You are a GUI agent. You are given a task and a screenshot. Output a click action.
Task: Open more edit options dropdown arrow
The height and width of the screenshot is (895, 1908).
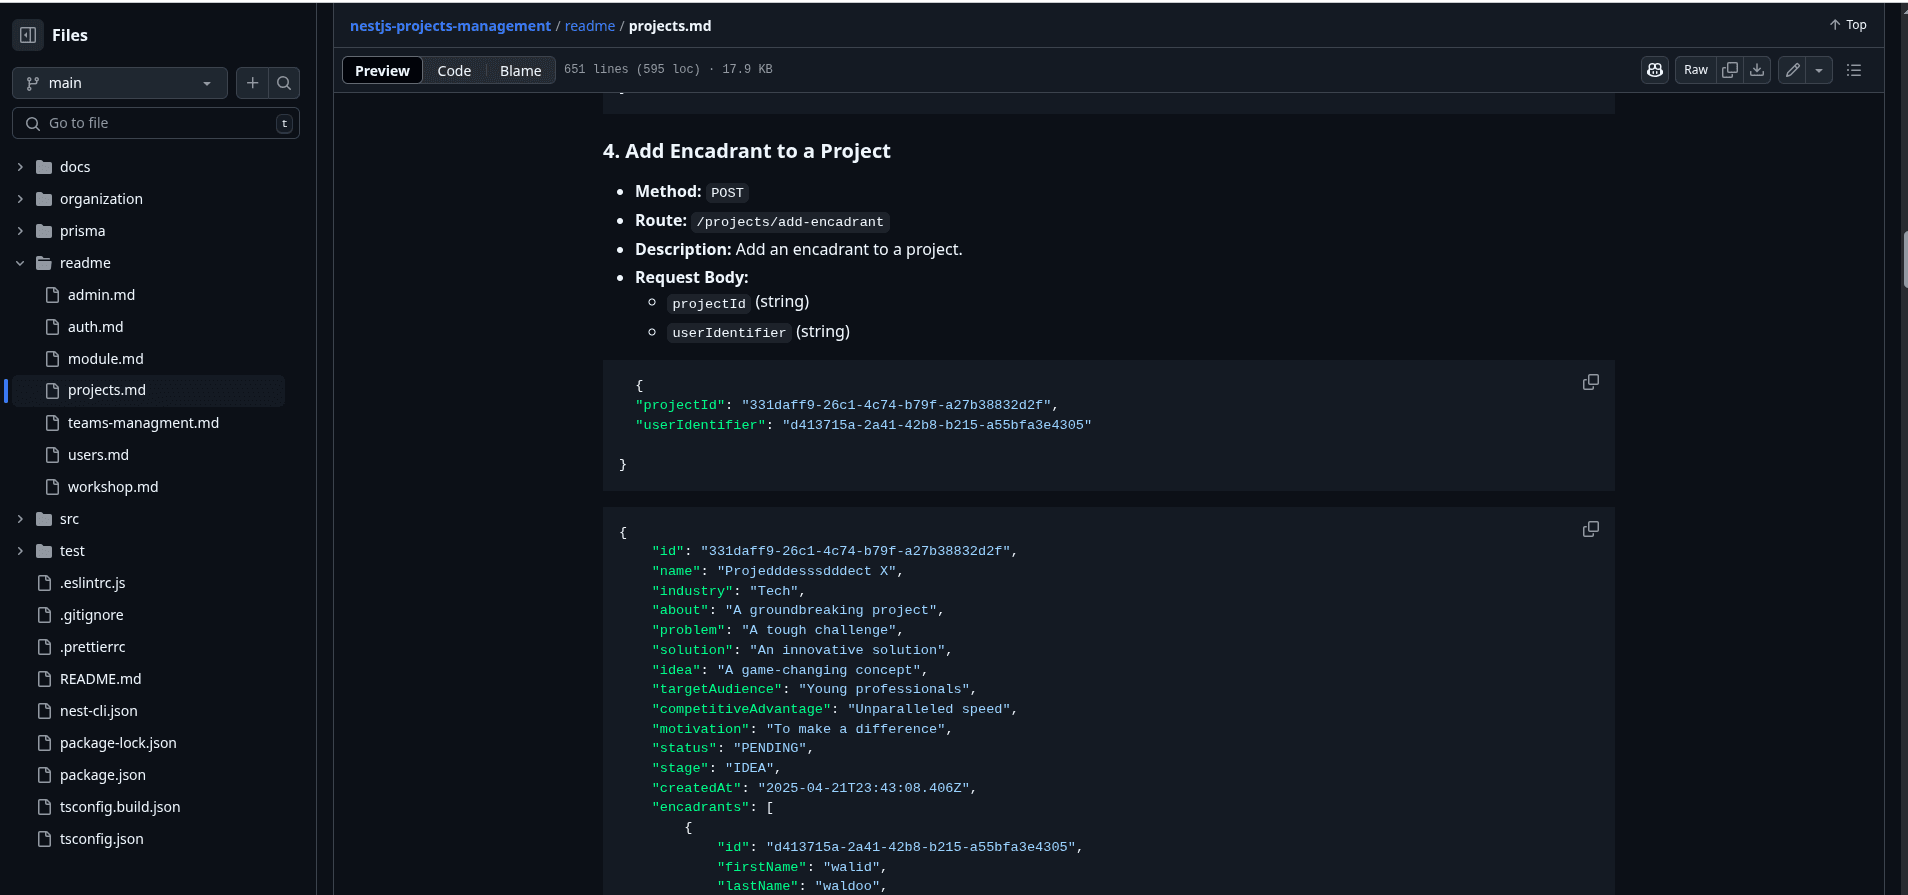click(1819, 70)
